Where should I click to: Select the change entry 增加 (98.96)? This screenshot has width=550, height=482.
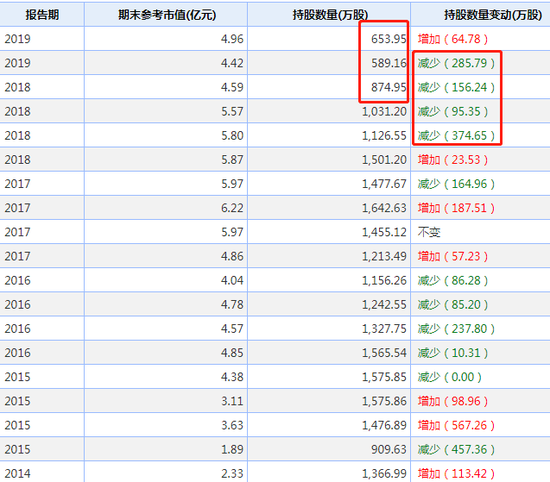pos(452,401)
